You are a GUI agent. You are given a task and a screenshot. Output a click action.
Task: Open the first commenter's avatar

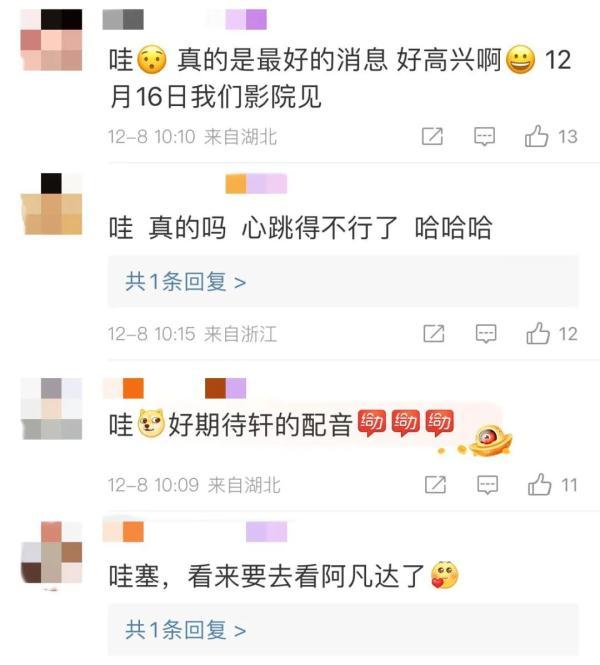(x=51, y=40)
